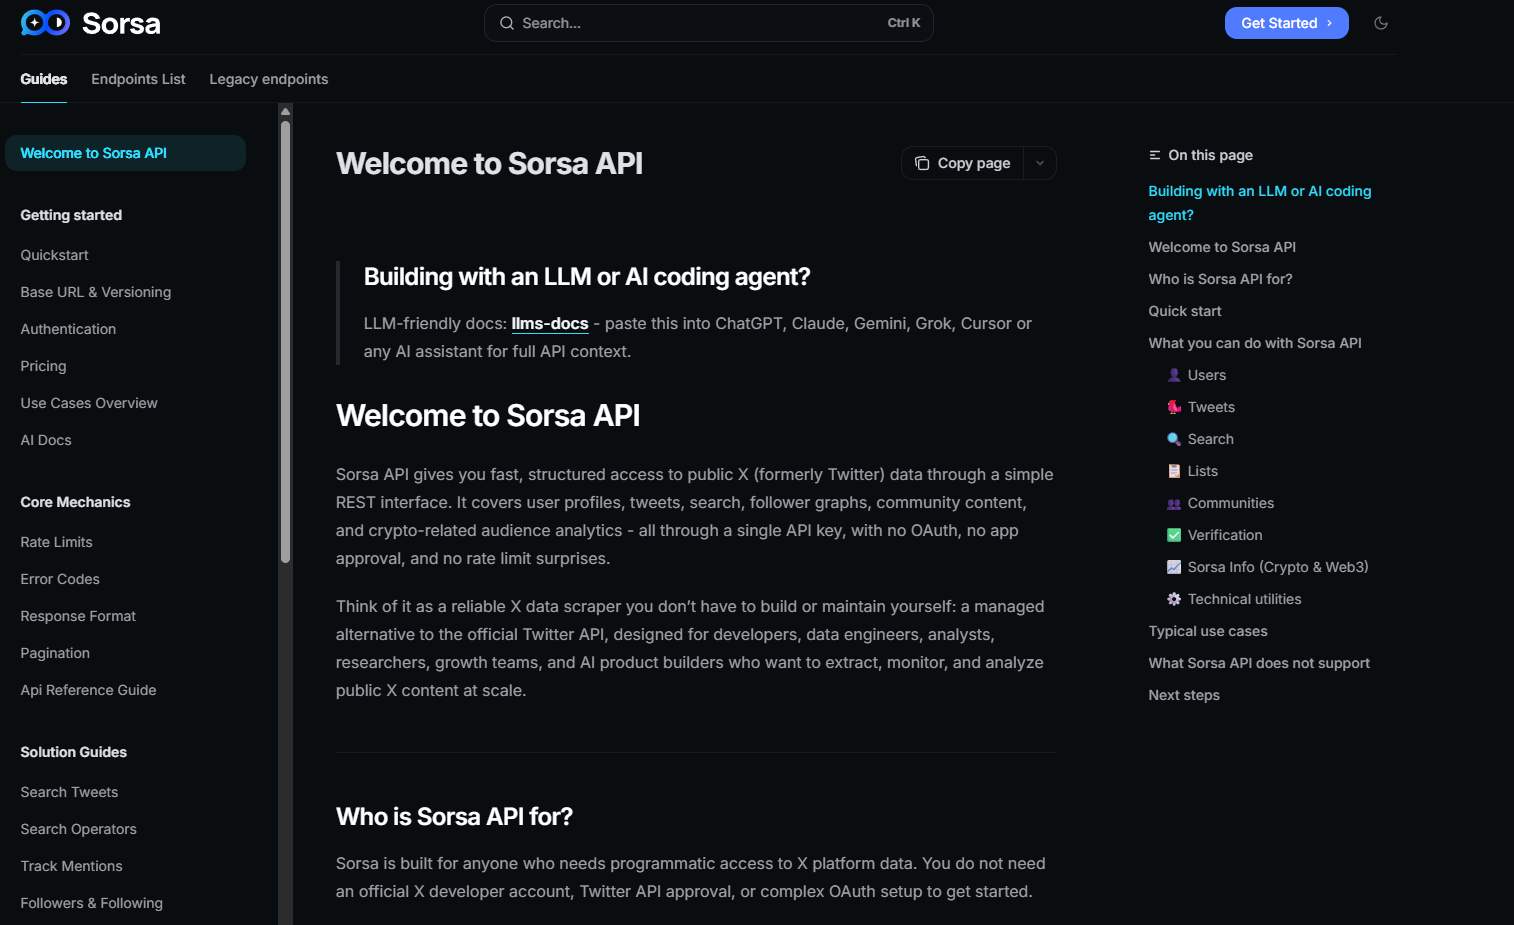This screenshot has width=1514, height=925.
Task: Go to Authentication guide
Action: [68, 329]
